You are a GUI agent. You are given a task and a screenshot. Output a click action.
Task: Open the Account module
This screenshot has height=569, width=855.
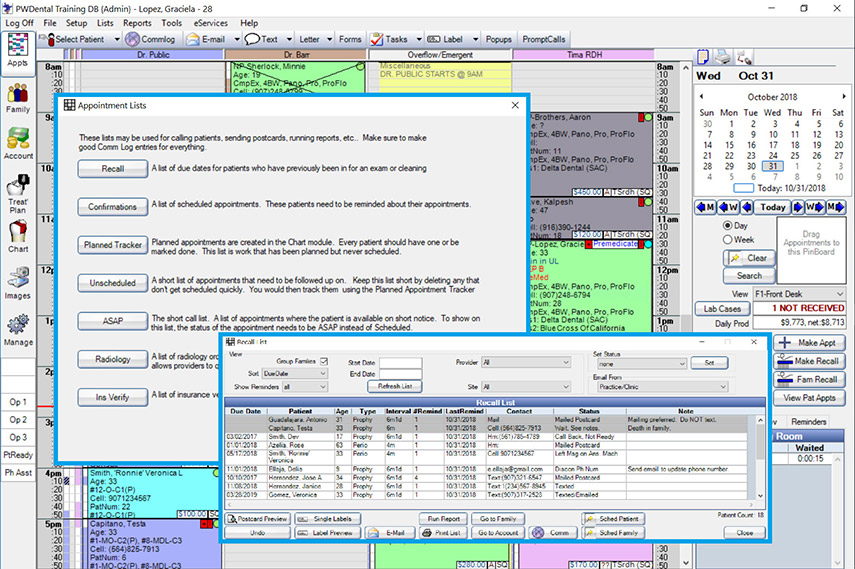(x=17, y=145)
